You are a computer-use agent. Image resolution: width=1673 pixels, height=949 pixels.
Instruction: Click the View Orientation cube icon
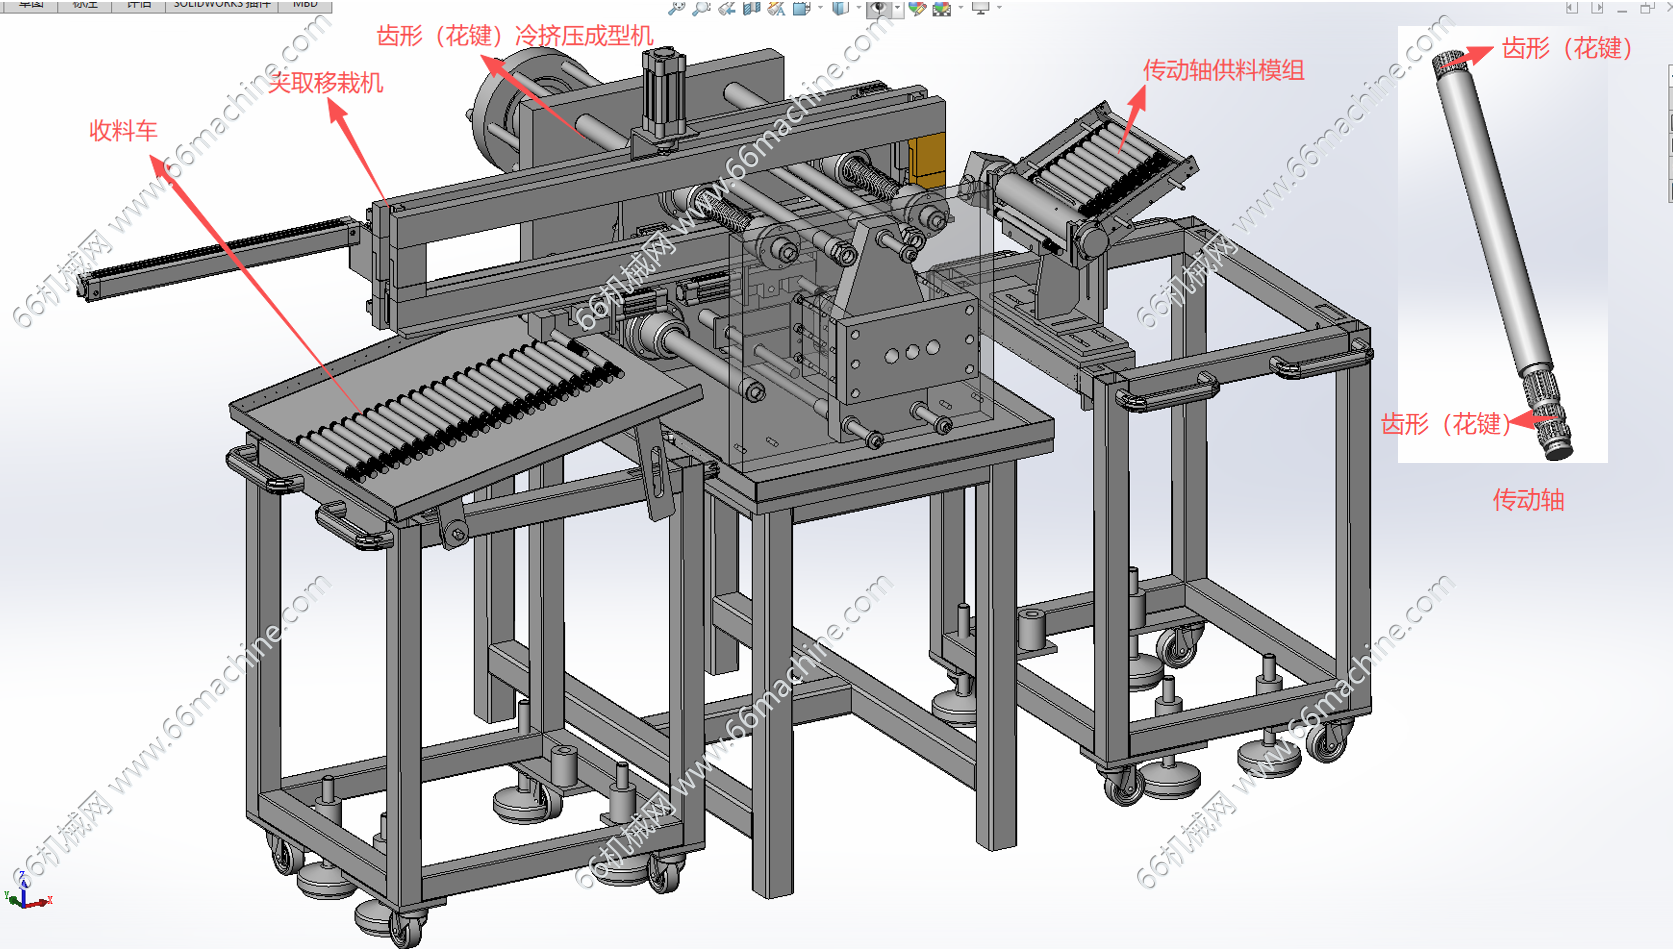click(801, 7)
